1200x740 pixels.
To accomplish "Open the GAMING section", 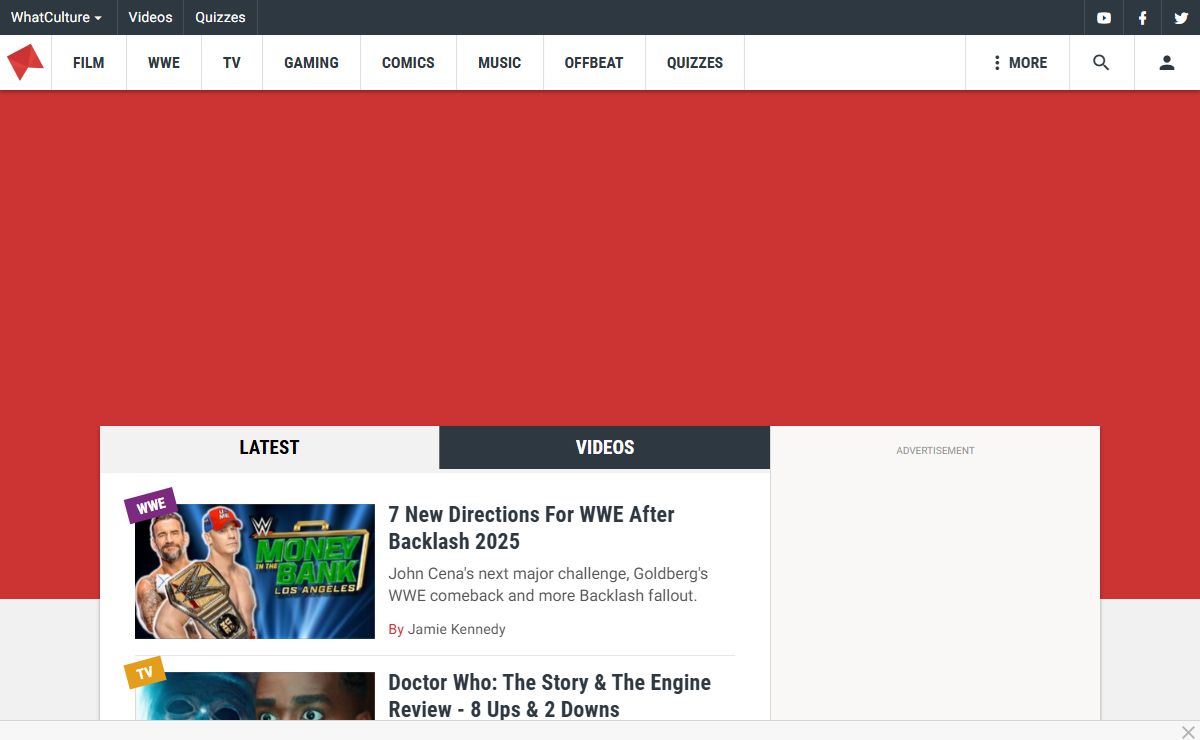I will pyautogui.click(x=311, y=62).
